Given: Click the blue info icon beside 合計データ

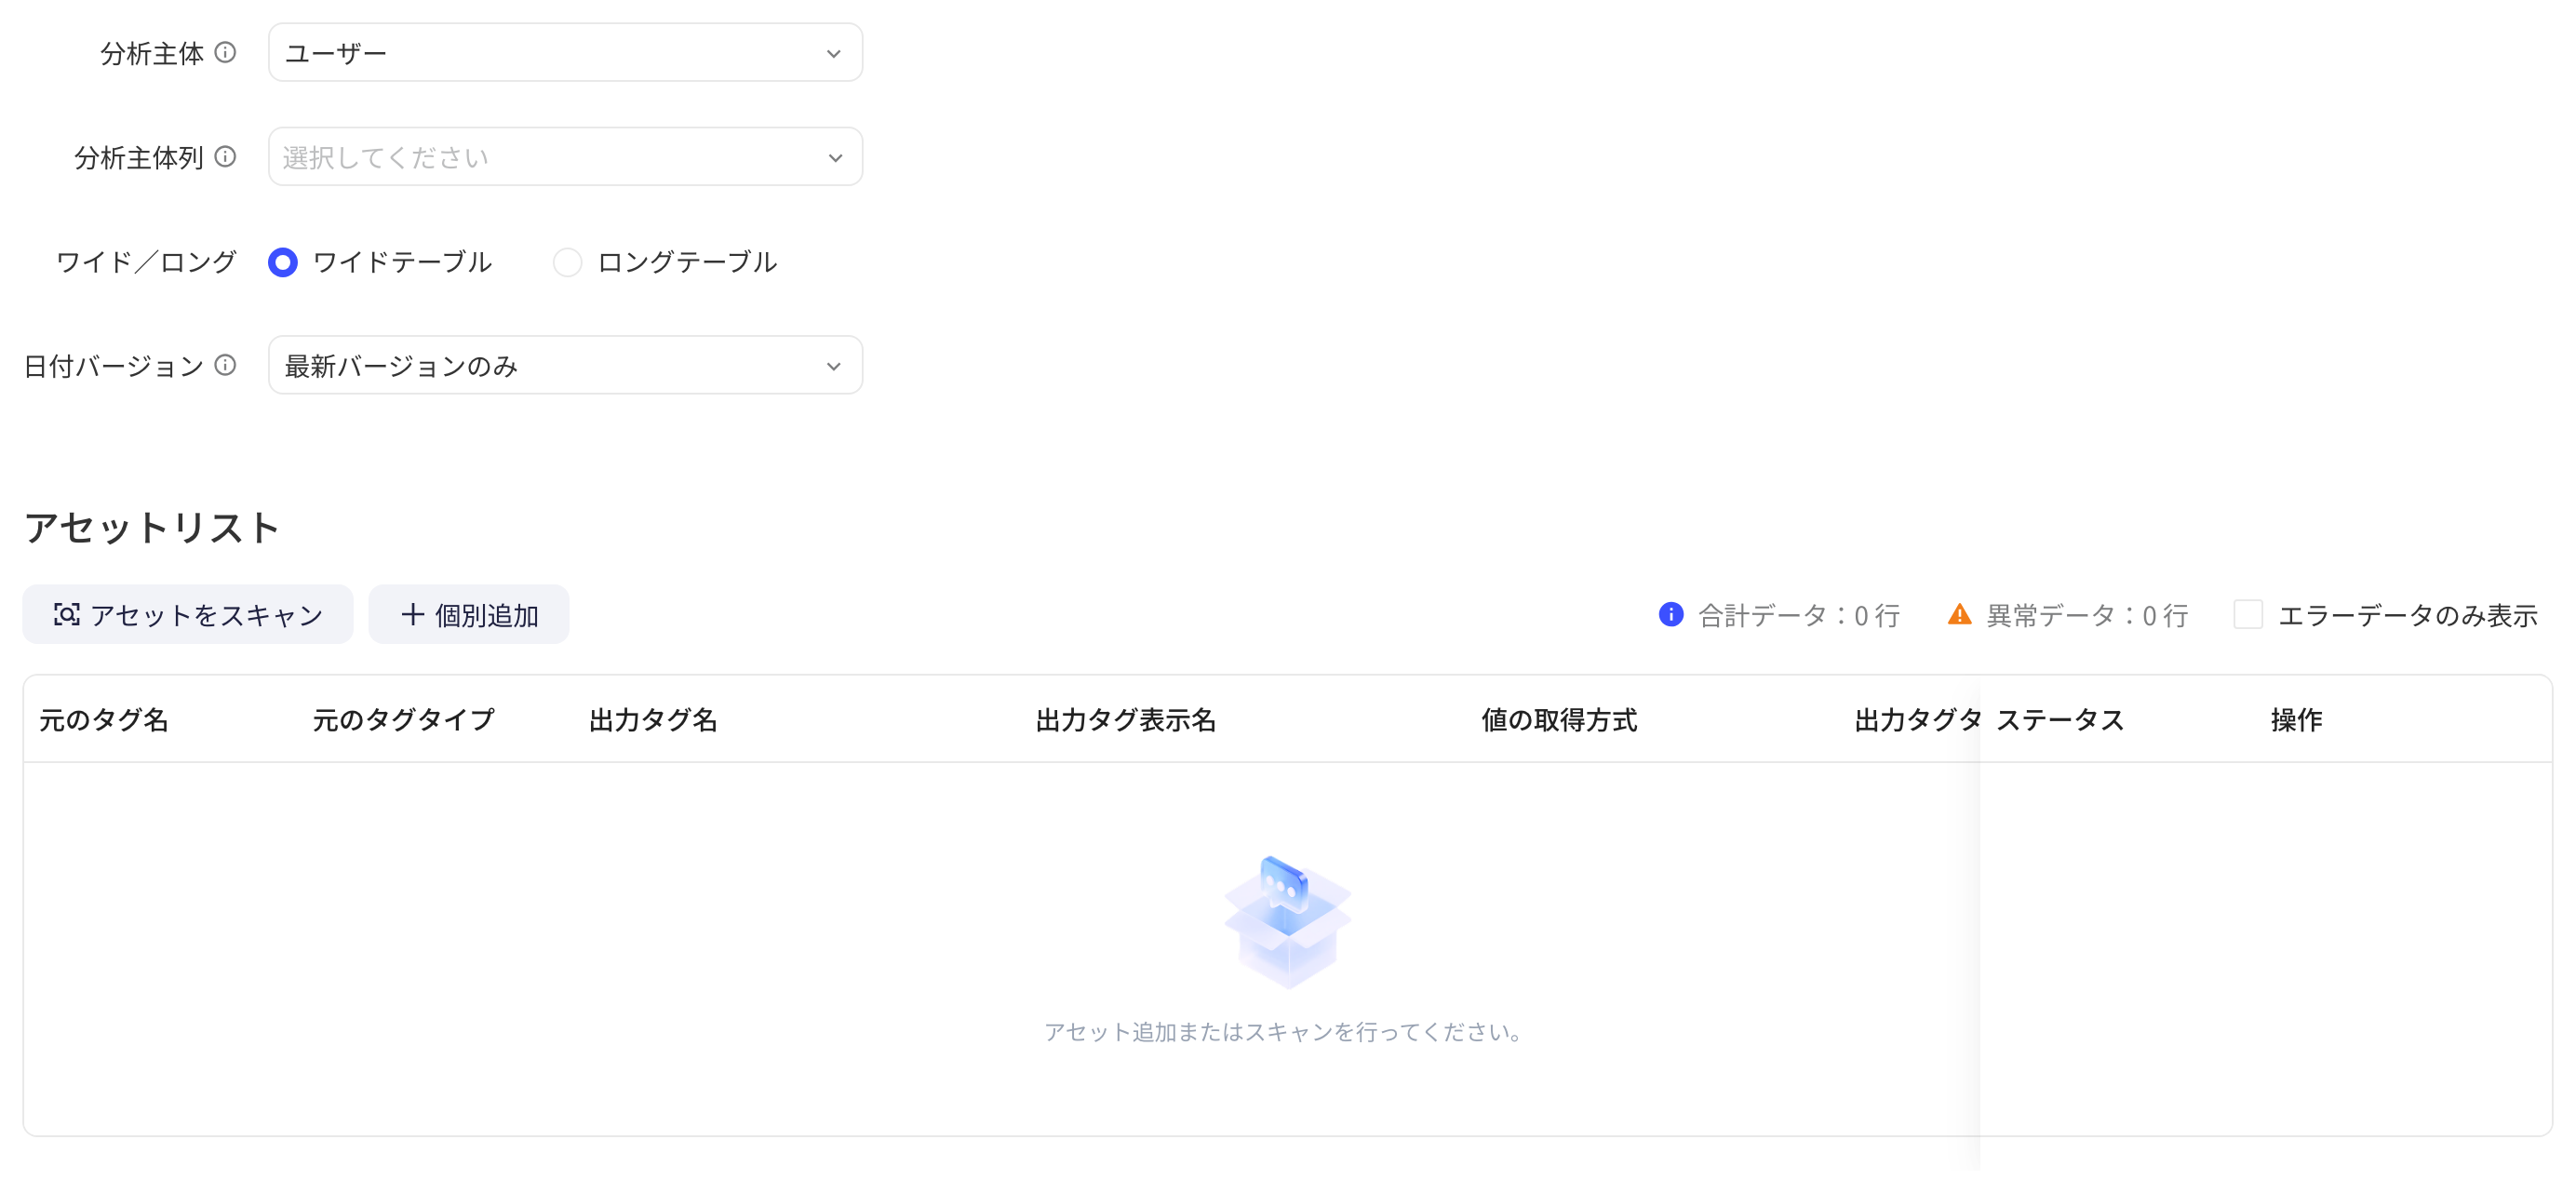Looking at the screenshot, I should click(1670, 614).
